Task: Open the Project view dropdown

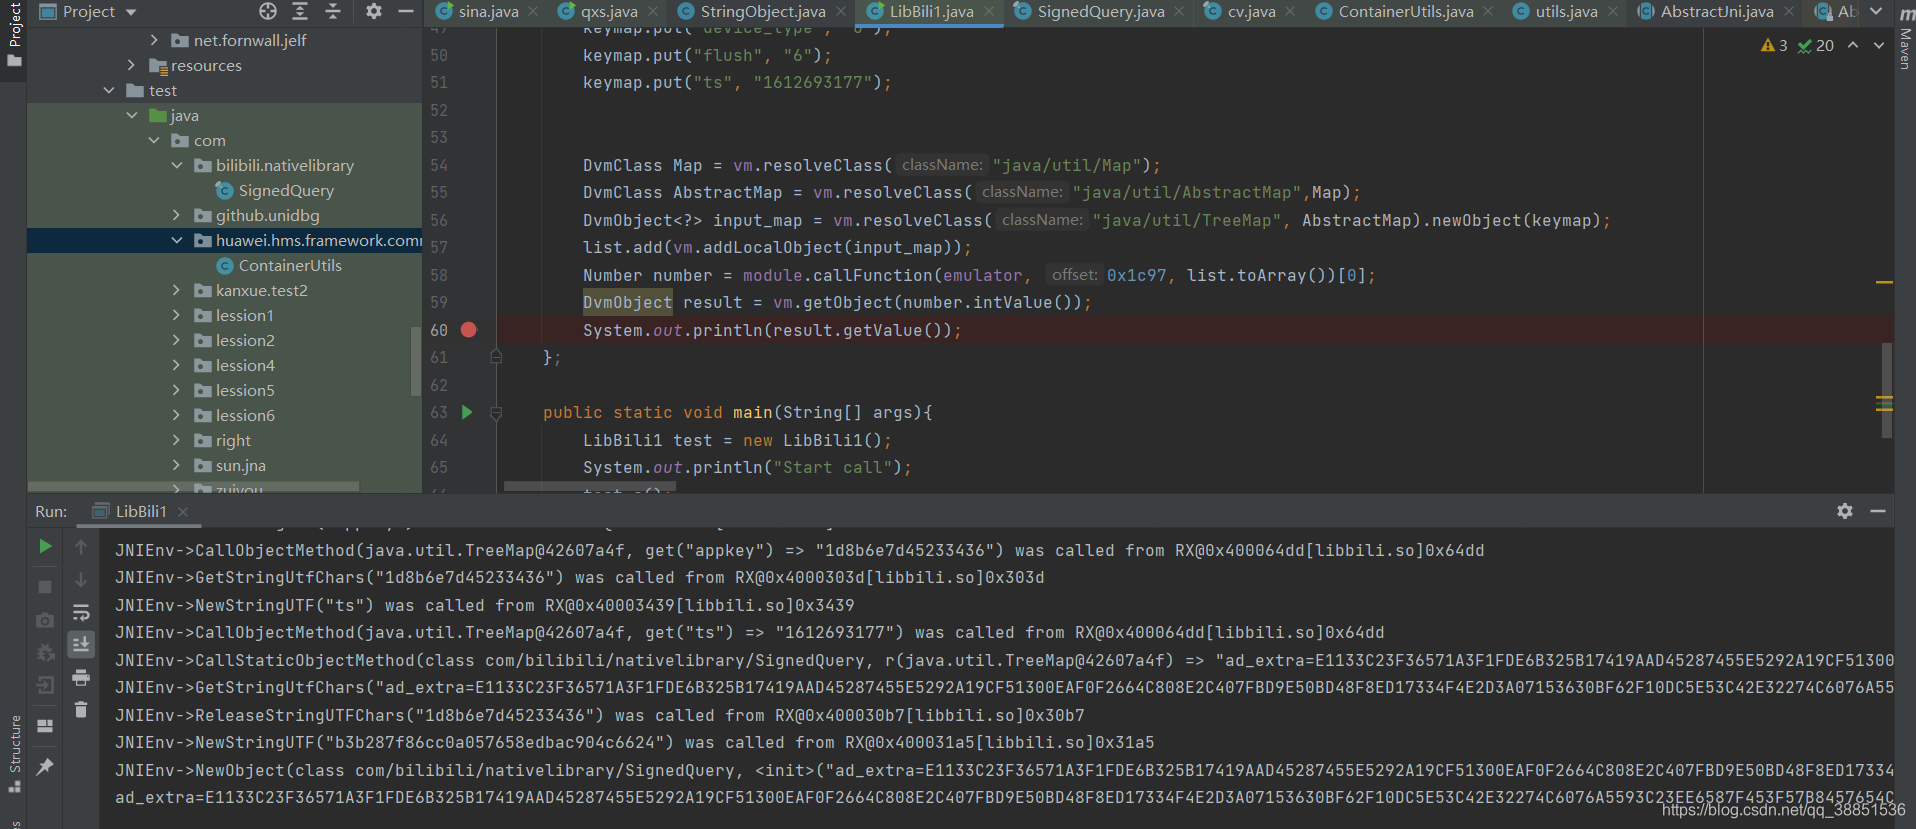Action: coord(131,12)
